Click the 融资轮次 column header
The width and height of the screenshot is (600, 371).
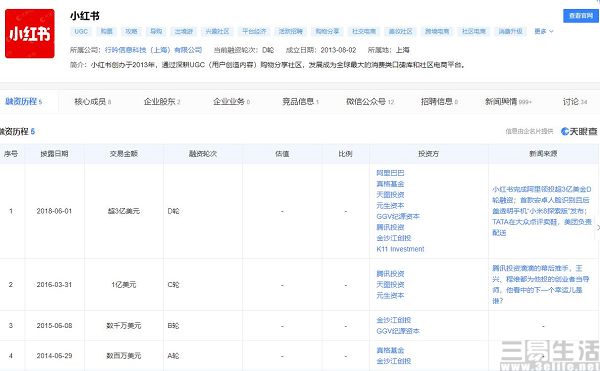tap(203, 154)
